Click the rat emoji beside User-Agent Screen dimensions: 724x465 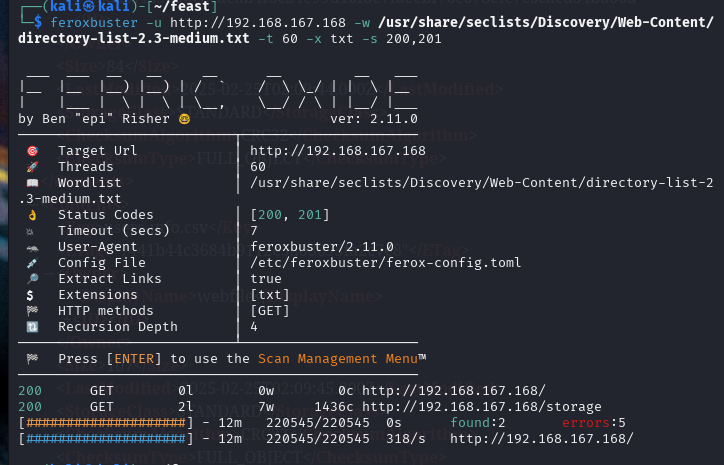[x=32, y=248]
